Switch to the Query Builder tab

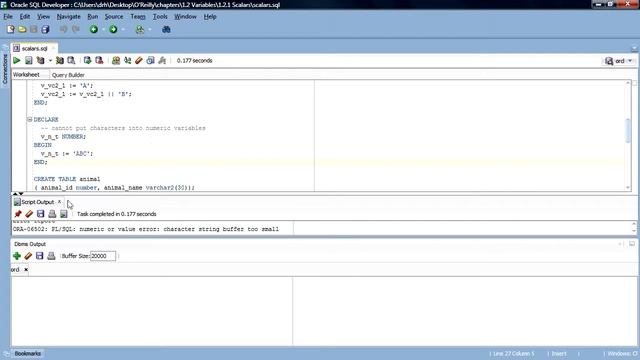(68, 75)
